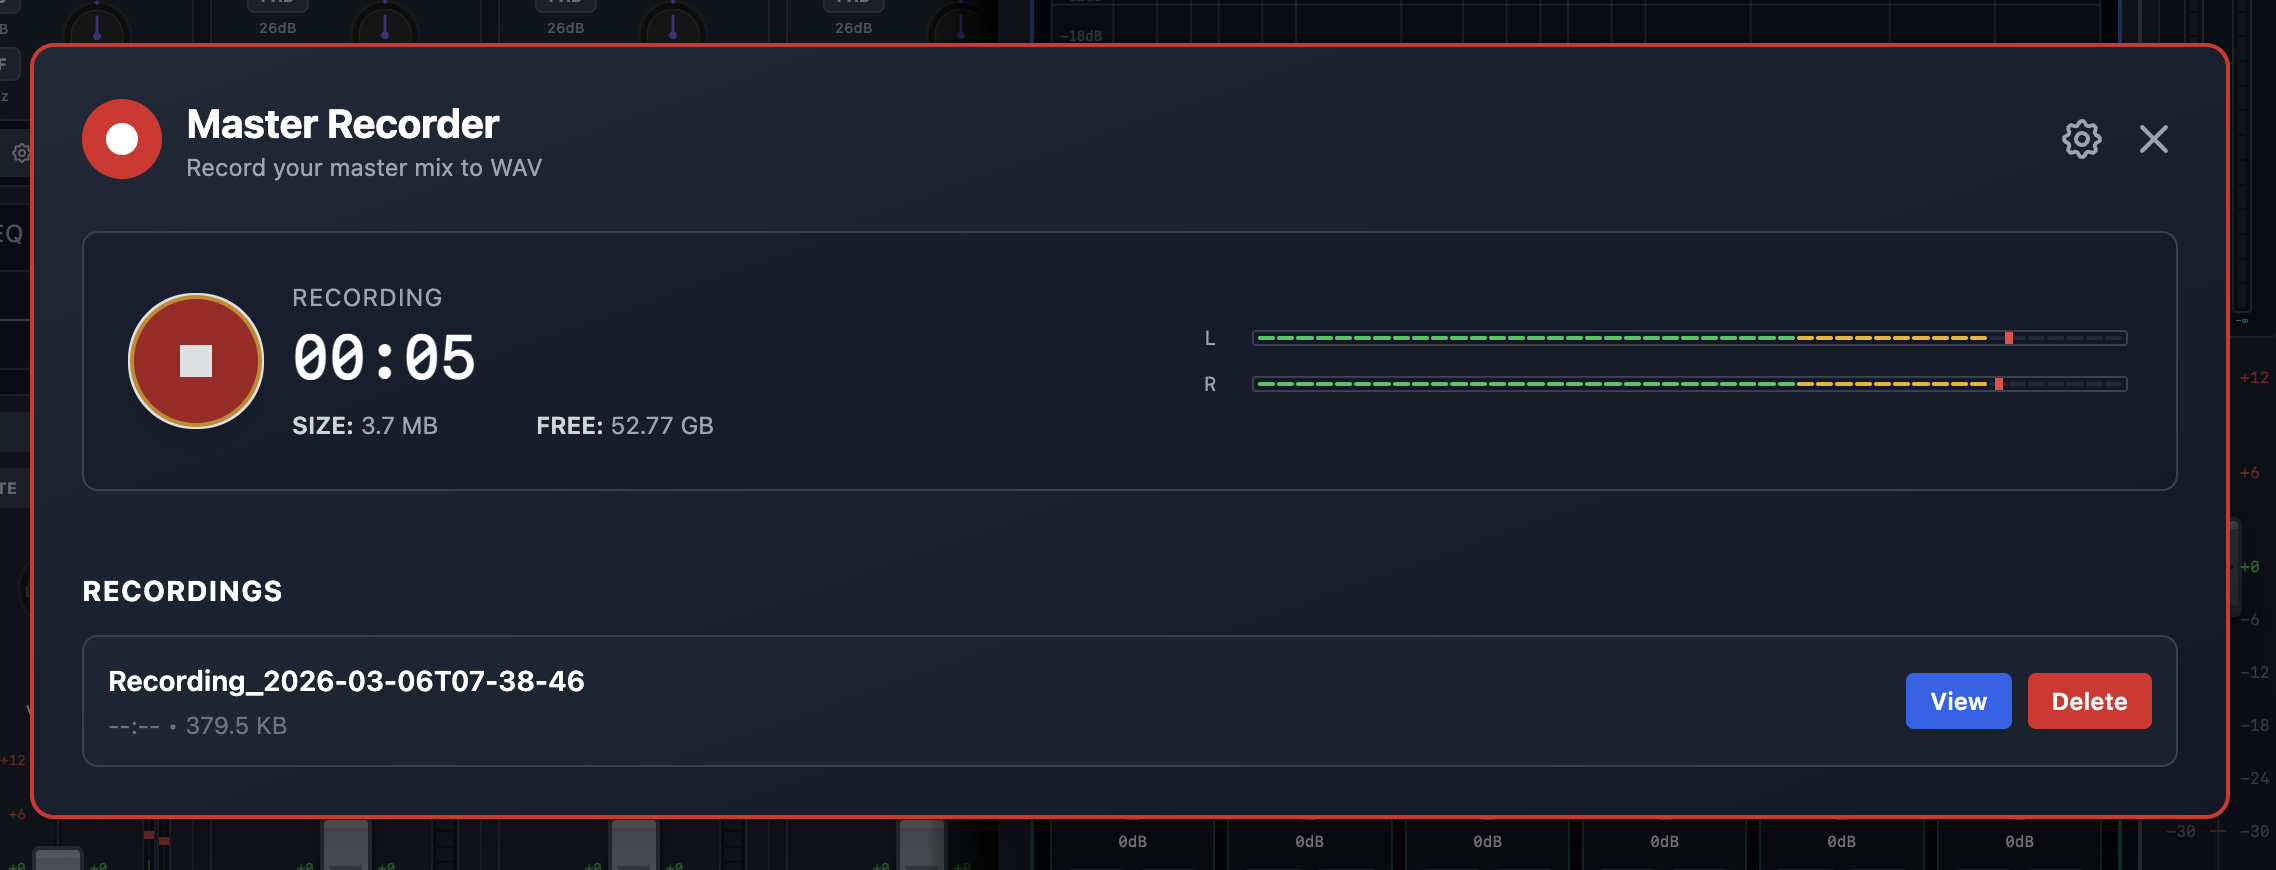Open Master Recorder settings gear
The image size is (2276, 870).
pyautogui.click(x=2081, y=139)
